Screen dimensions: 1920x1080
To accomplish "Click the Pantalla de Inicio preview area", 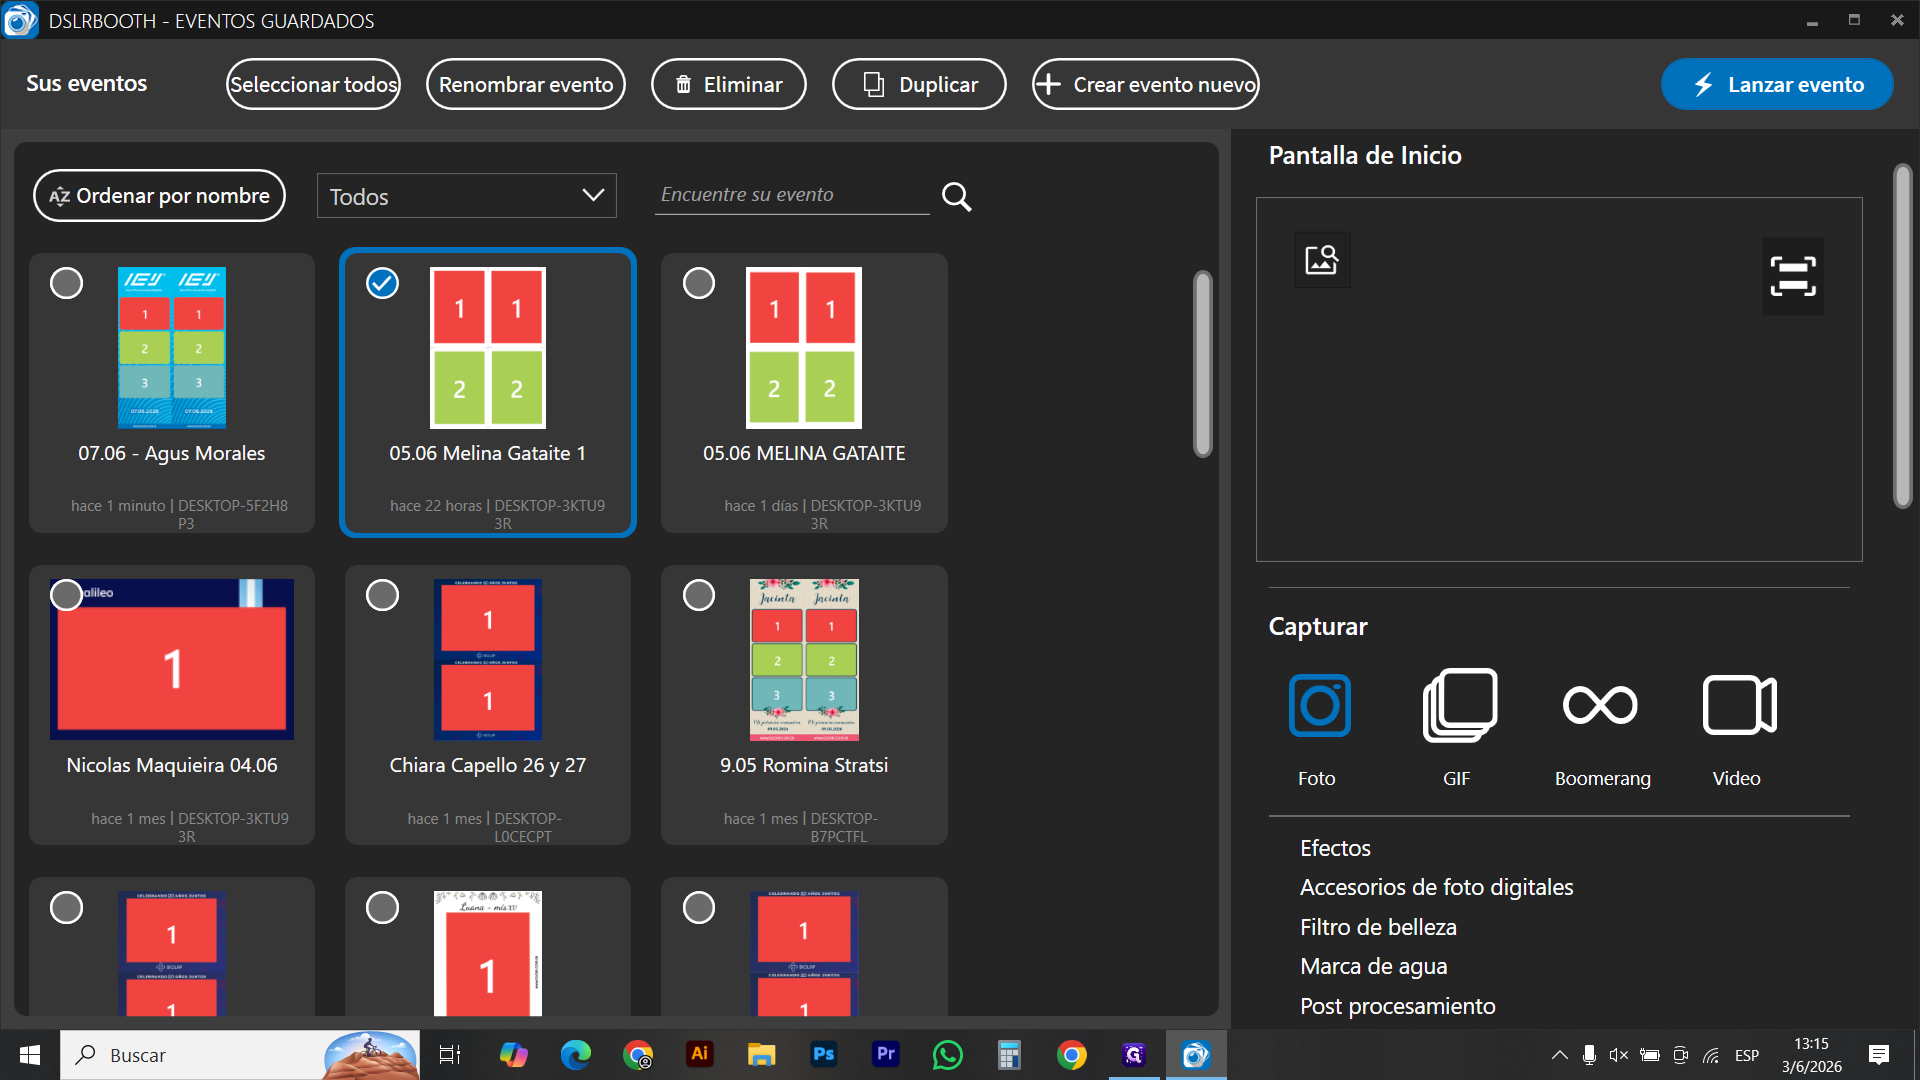I will click(1559, 379).
